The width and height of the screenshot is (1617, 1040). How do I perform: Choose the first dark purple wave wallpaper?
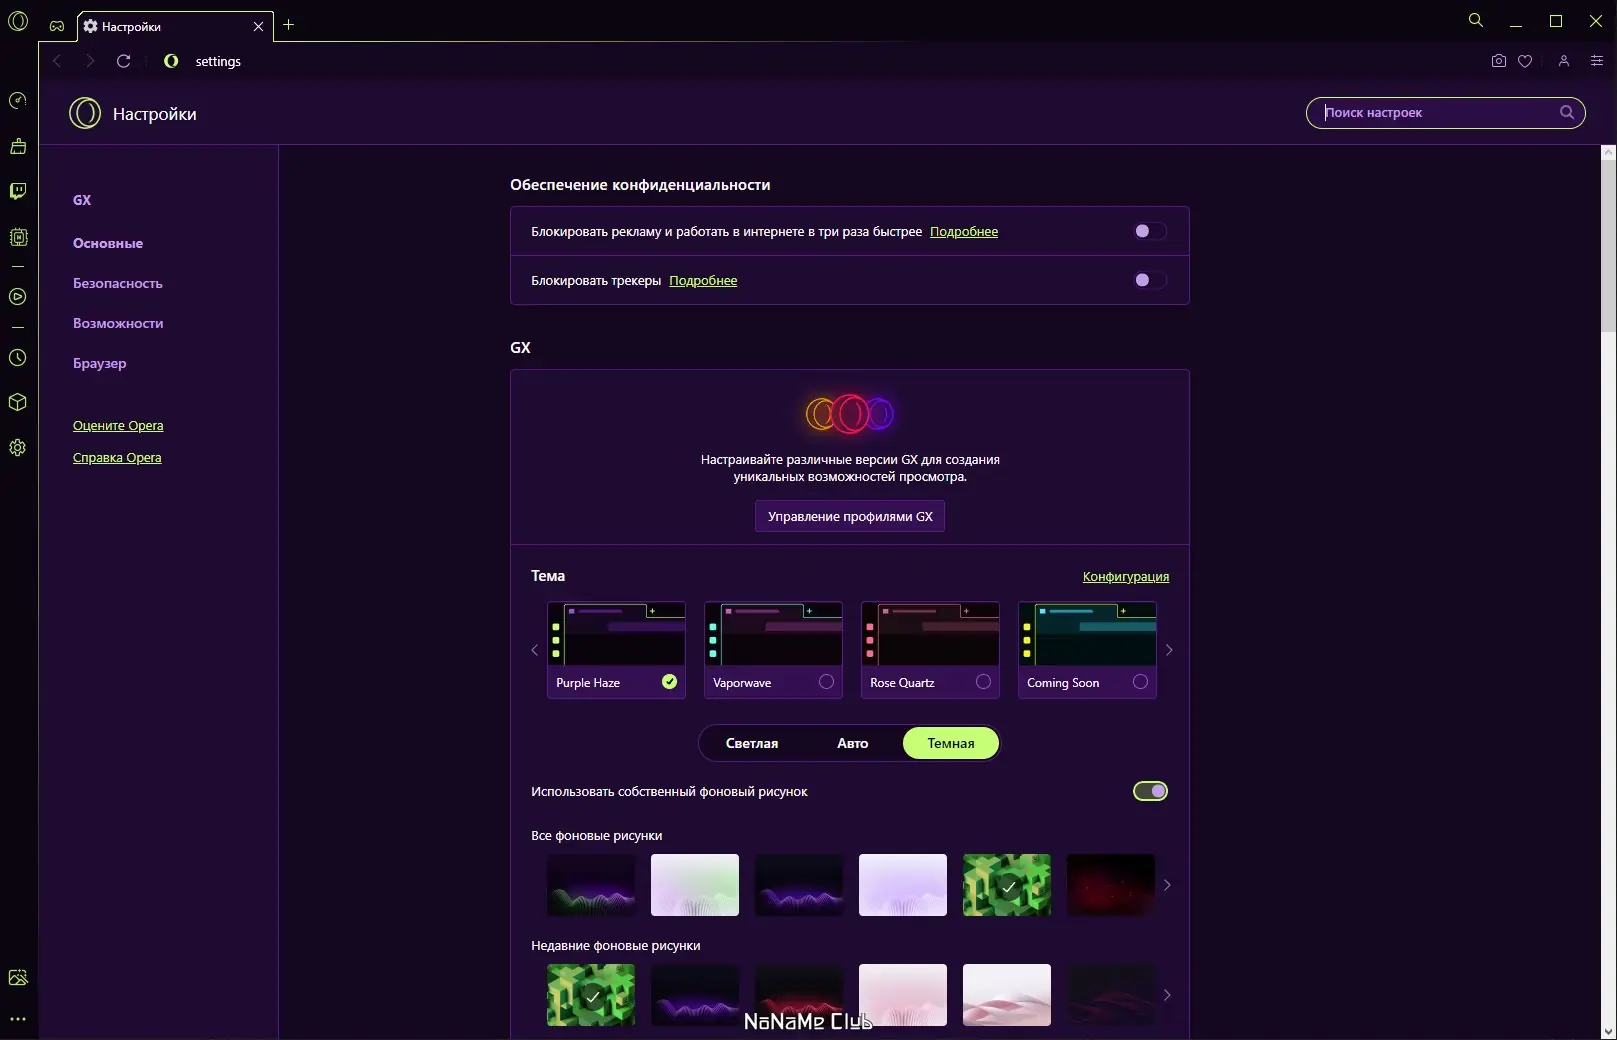click(591, 885)
